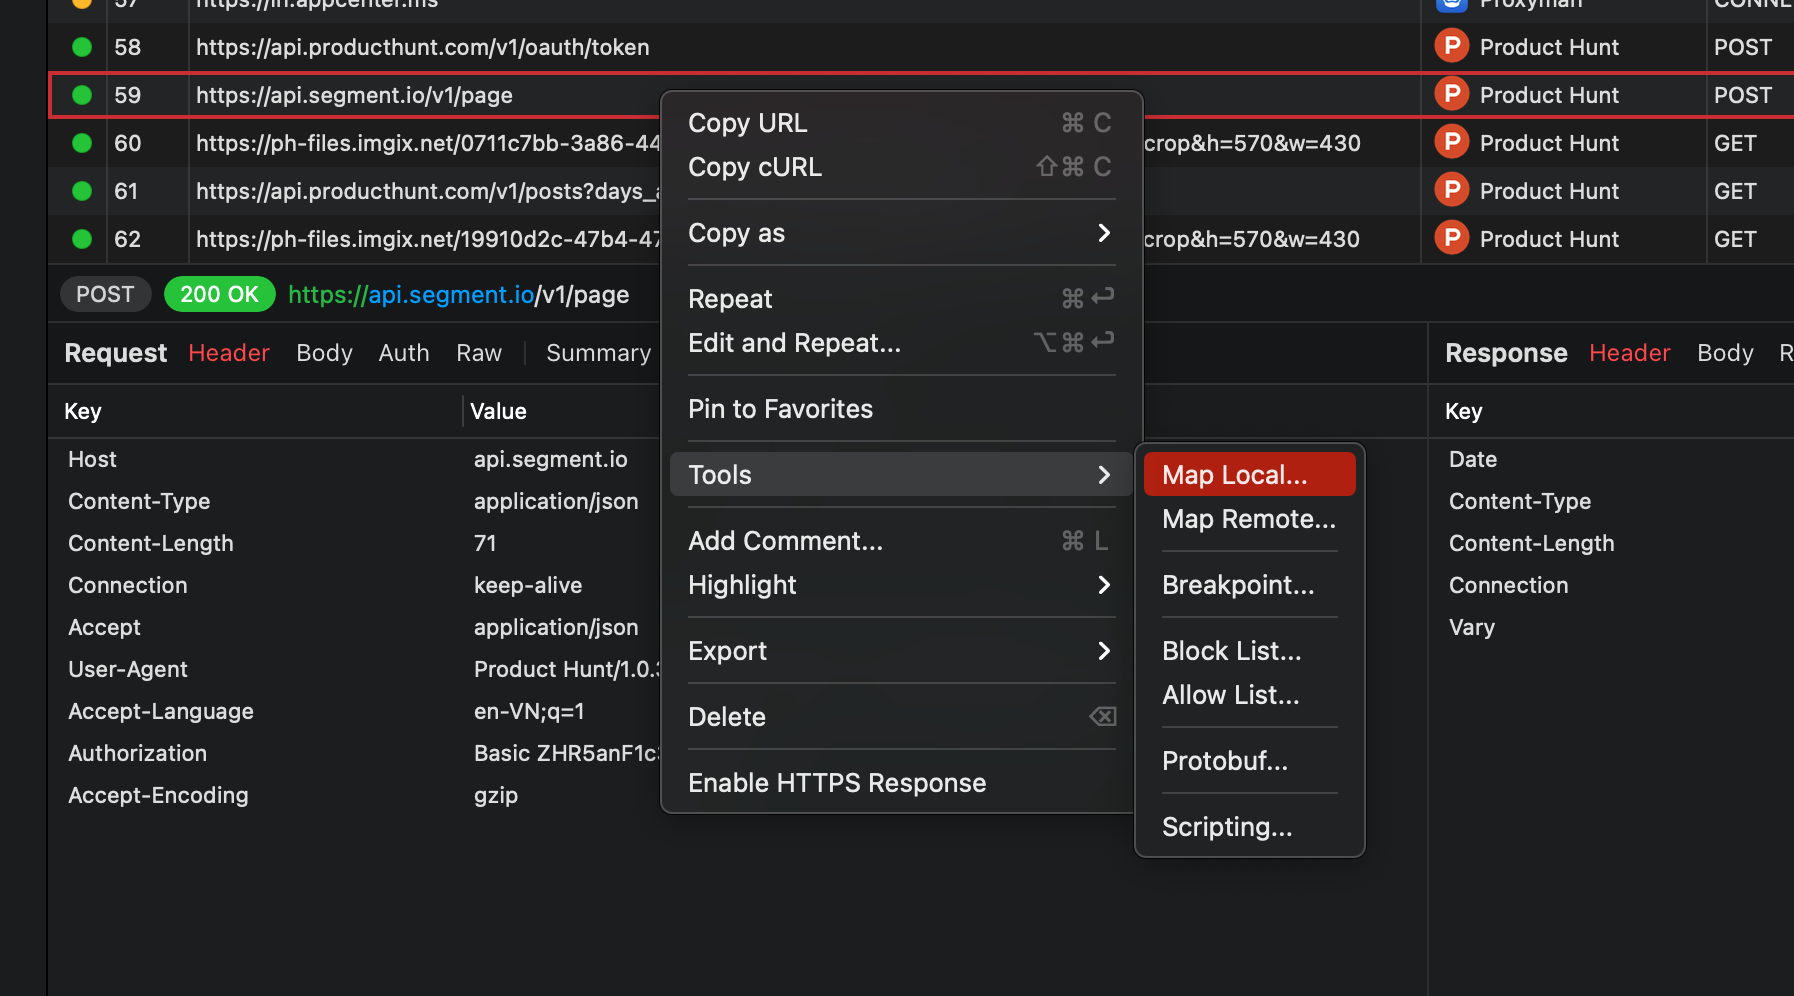Open the Tools submenu

pos(901,475)
